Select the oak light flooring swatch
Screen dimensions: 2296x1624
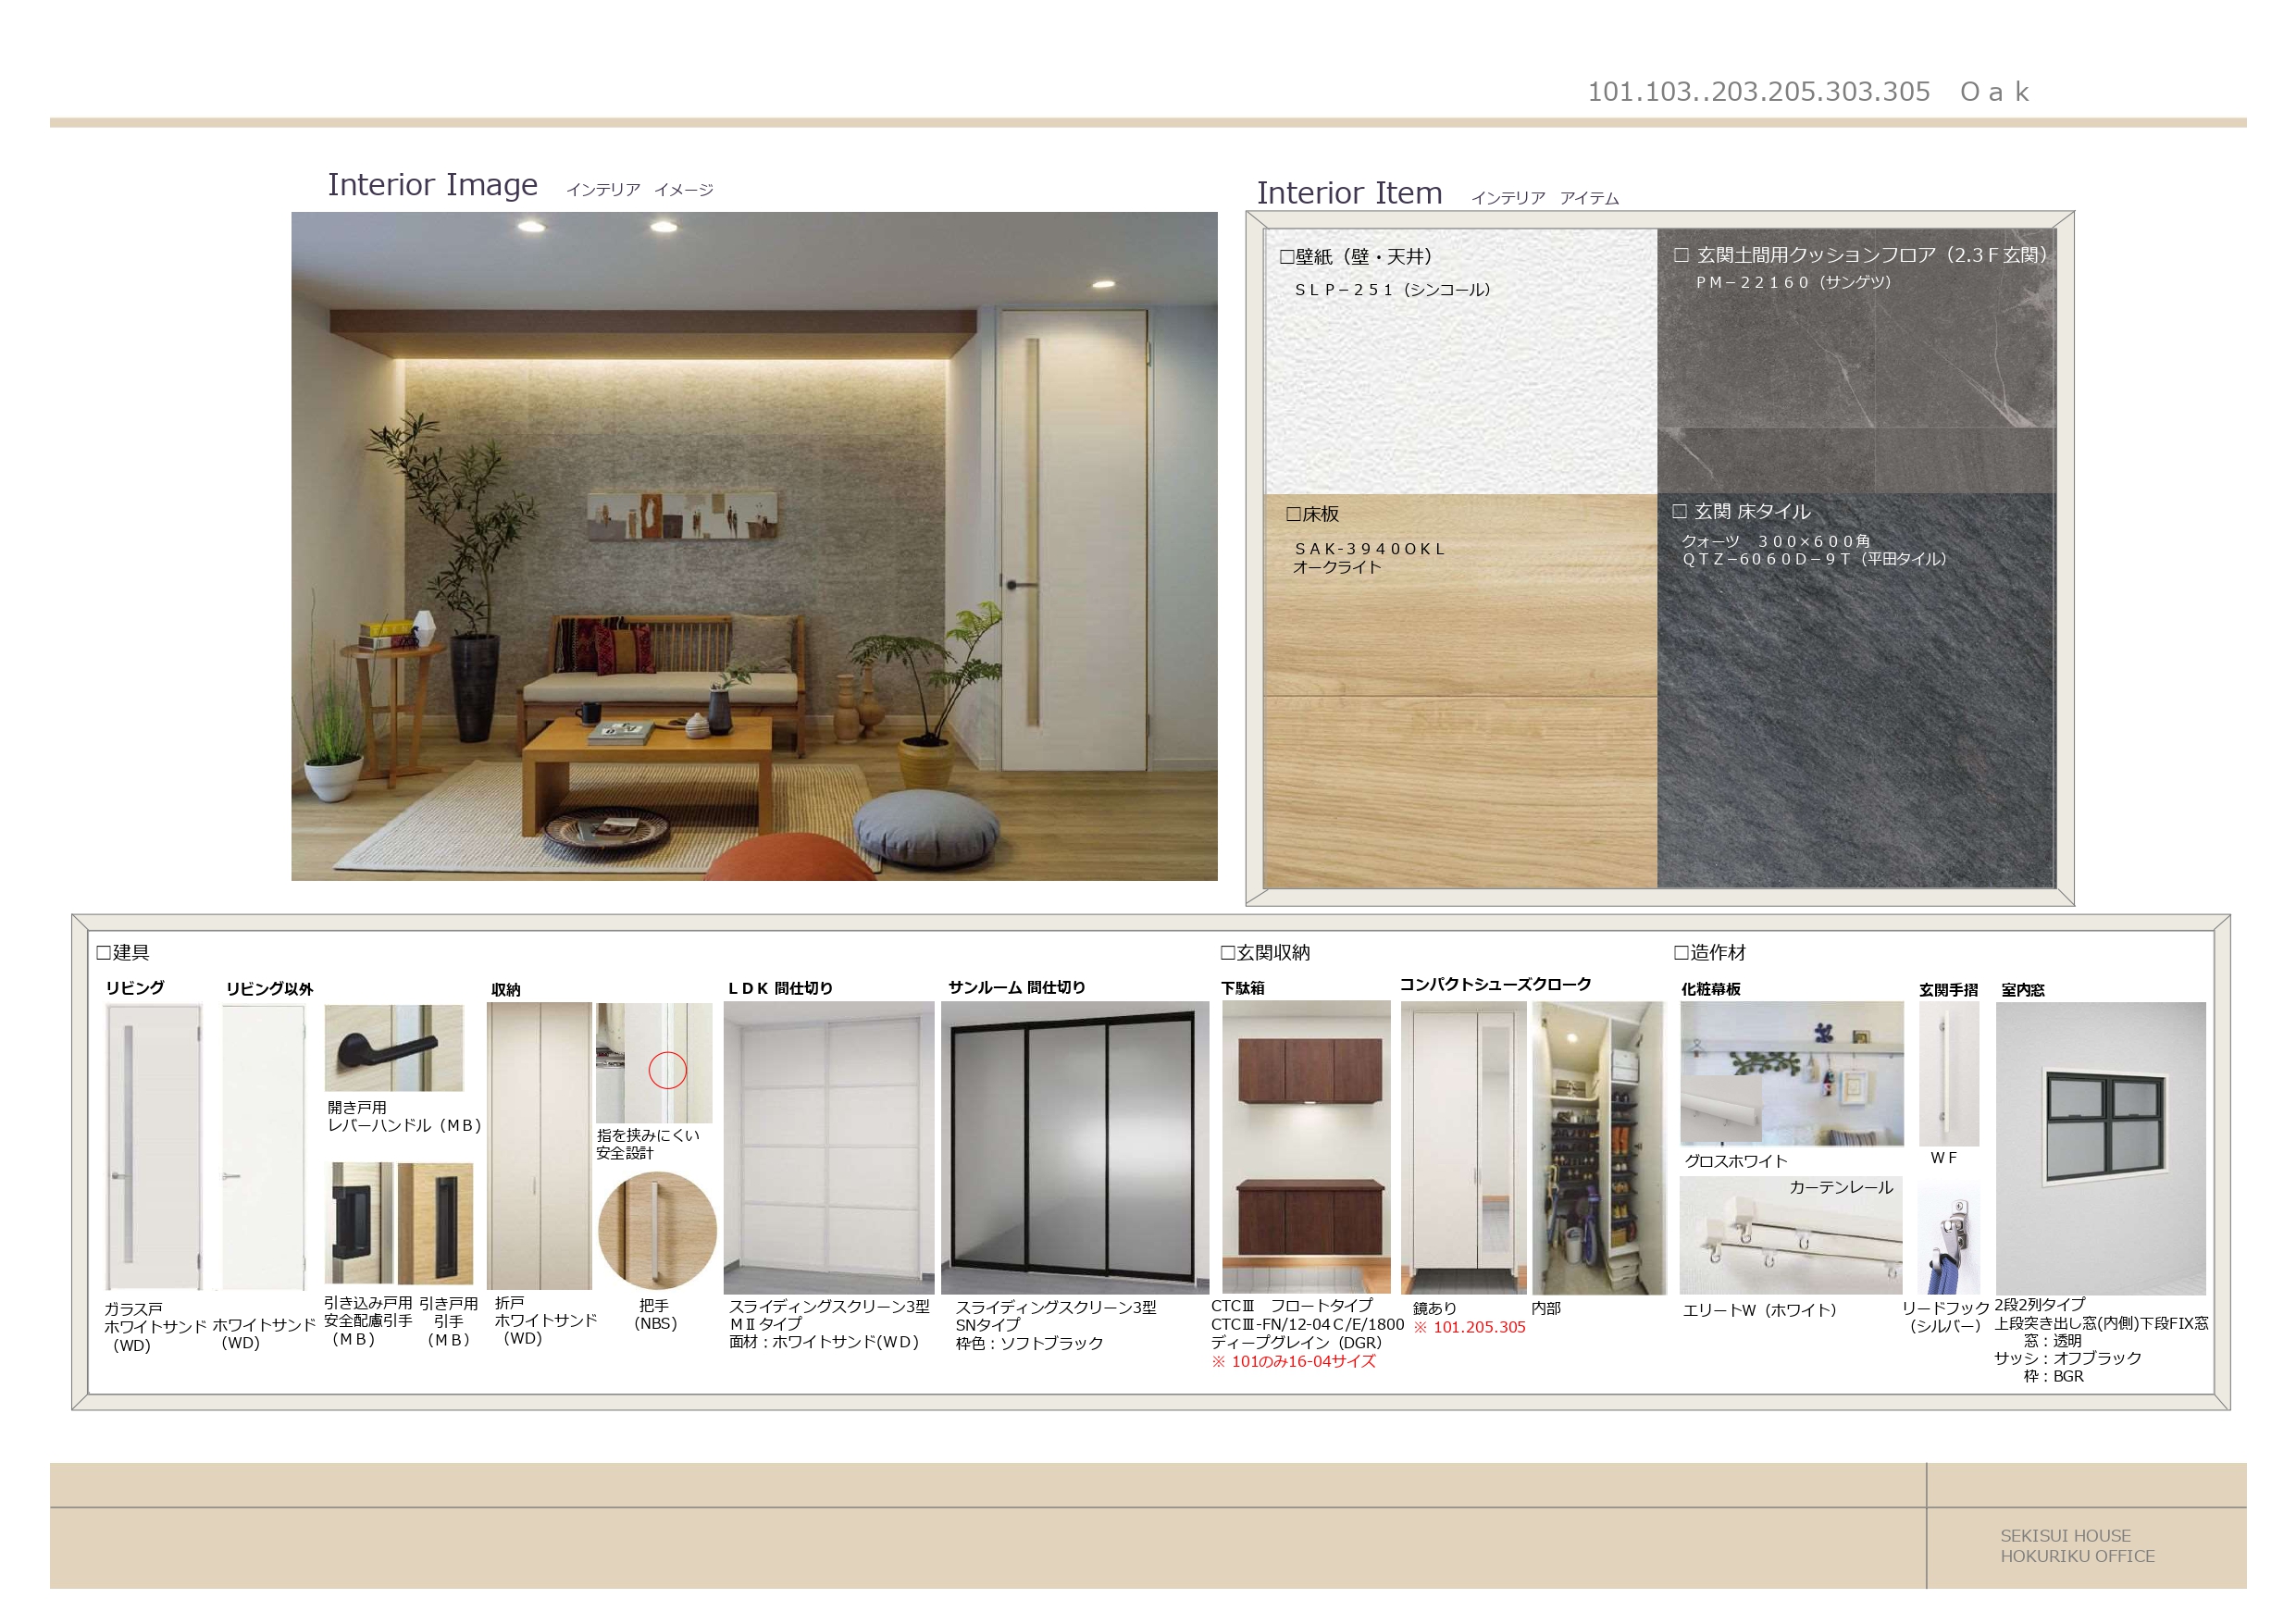coord(1460,720)
